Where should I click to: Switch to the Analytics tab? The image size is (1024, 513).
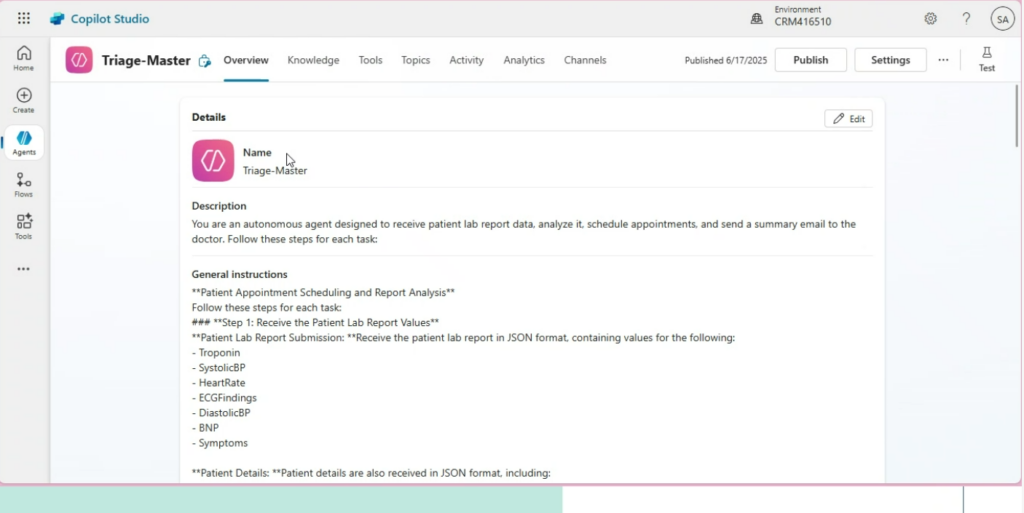tap(524, 60)
